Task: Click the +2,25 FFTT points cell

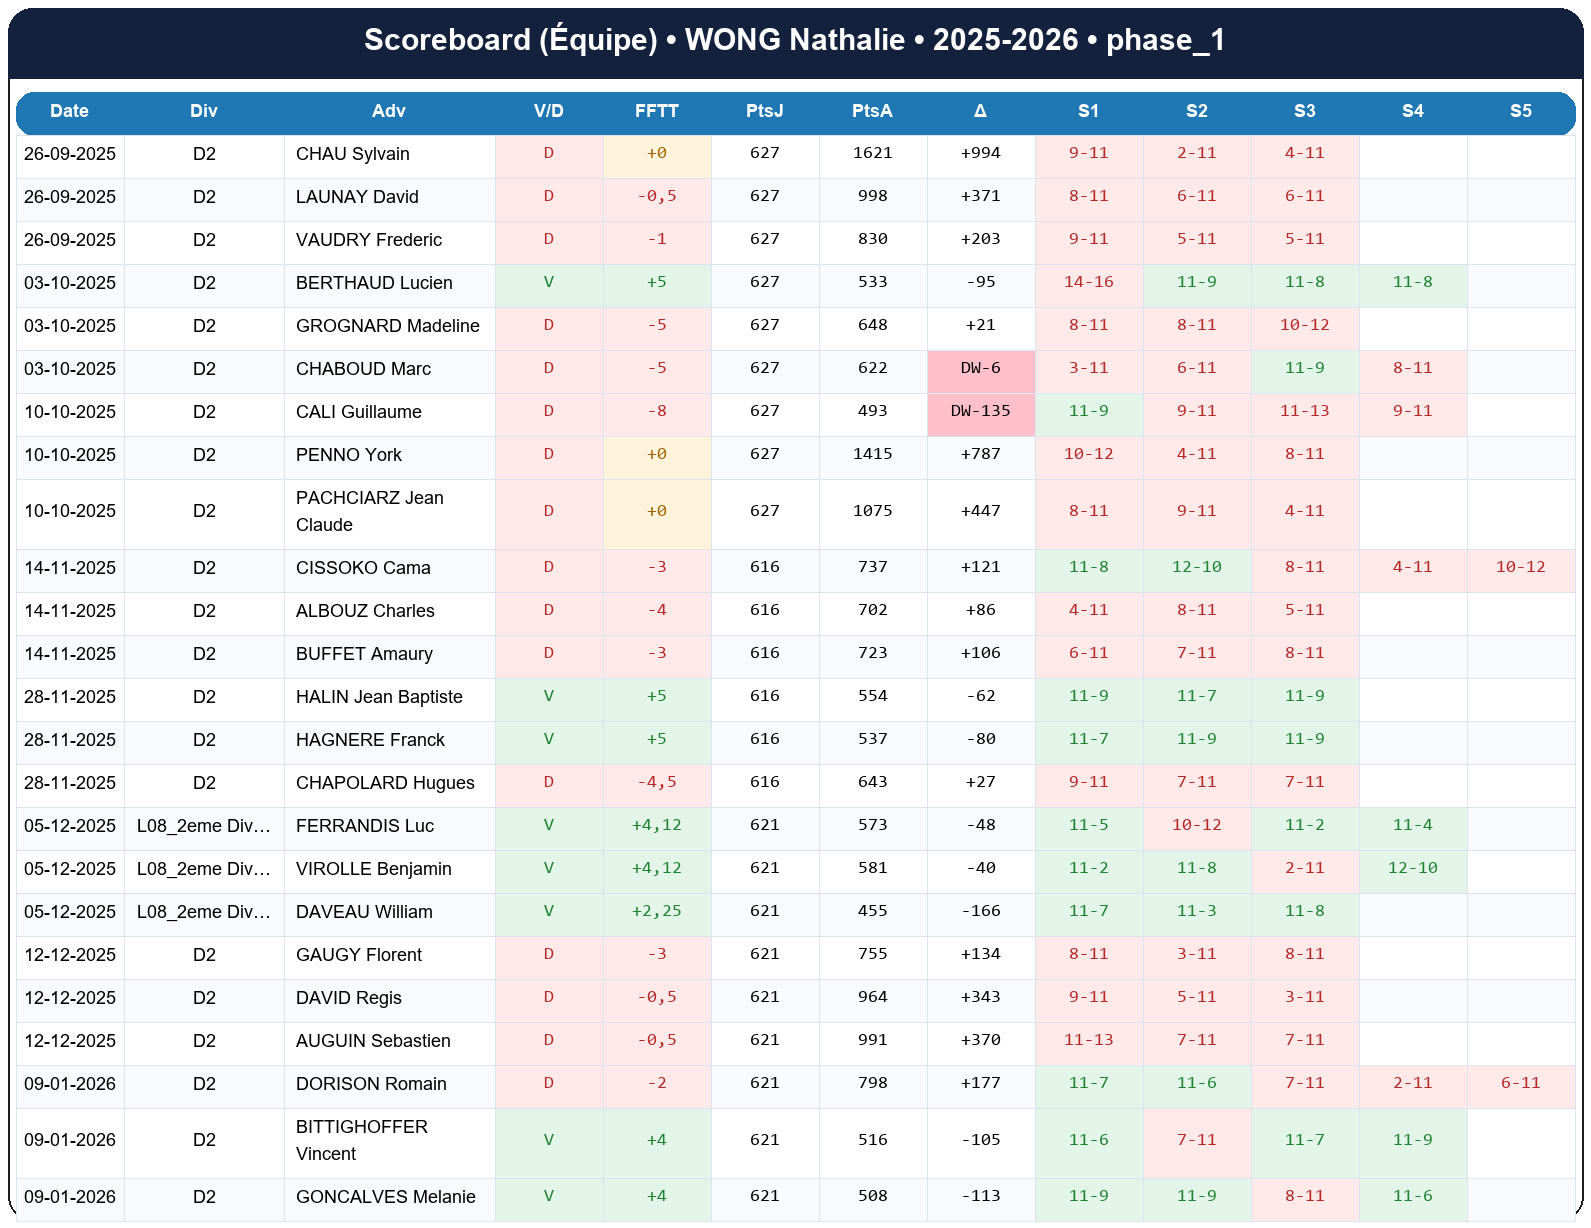Action: tap(656, 911)
